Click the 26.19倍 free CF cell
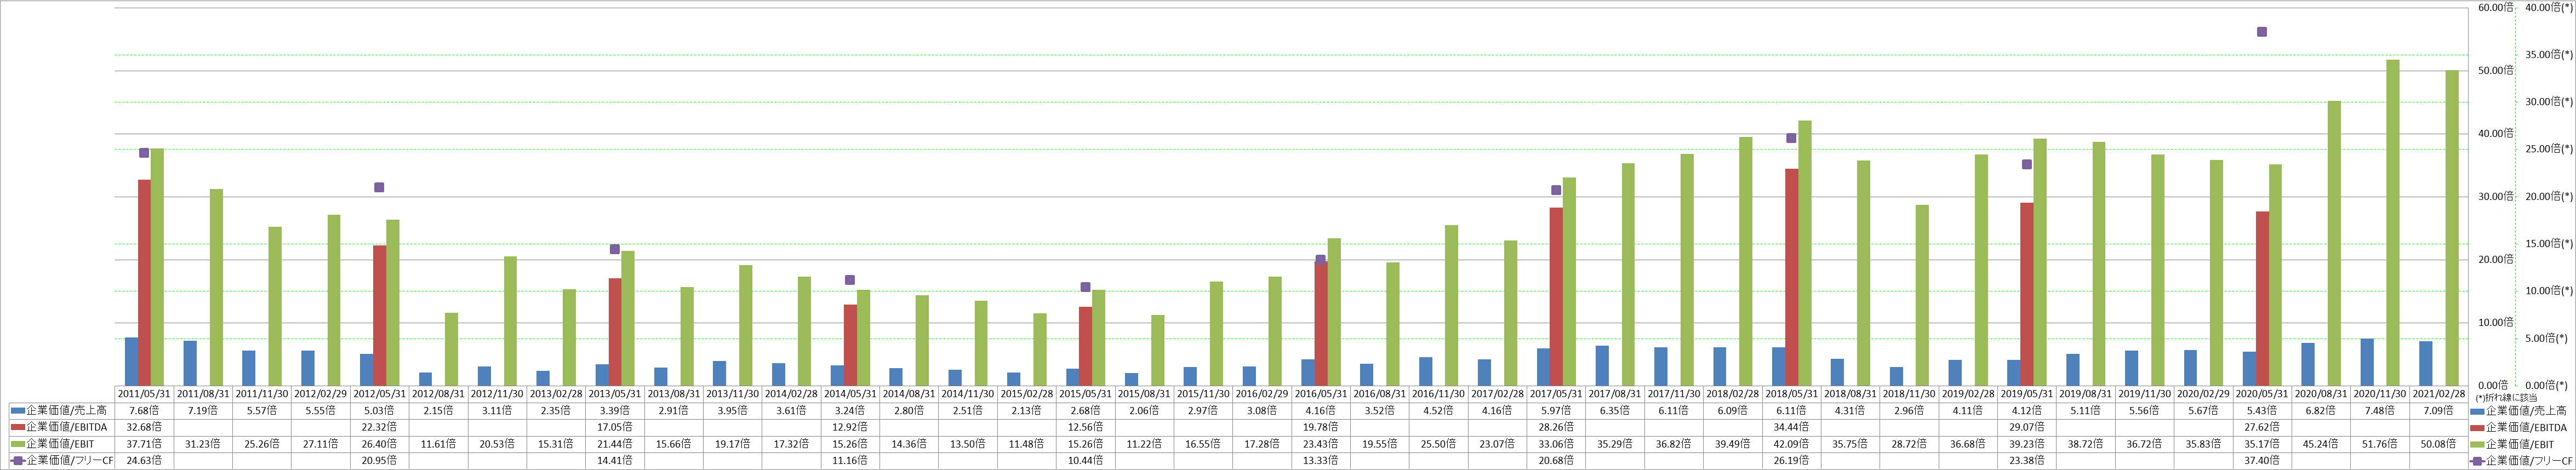The image size is (2576, 470). pyautogui.click(x=1791, y=460)
